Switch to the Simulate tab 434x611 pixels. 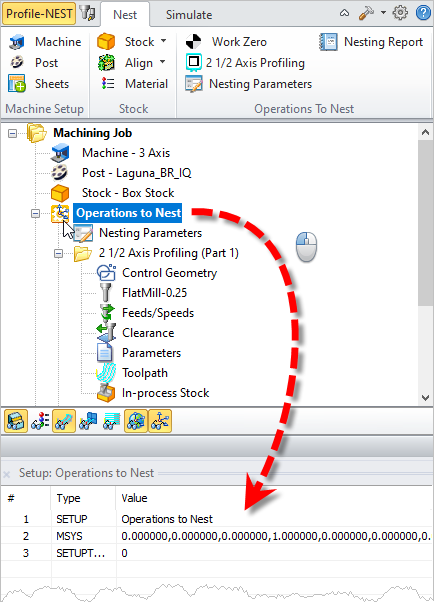(189, 15)
